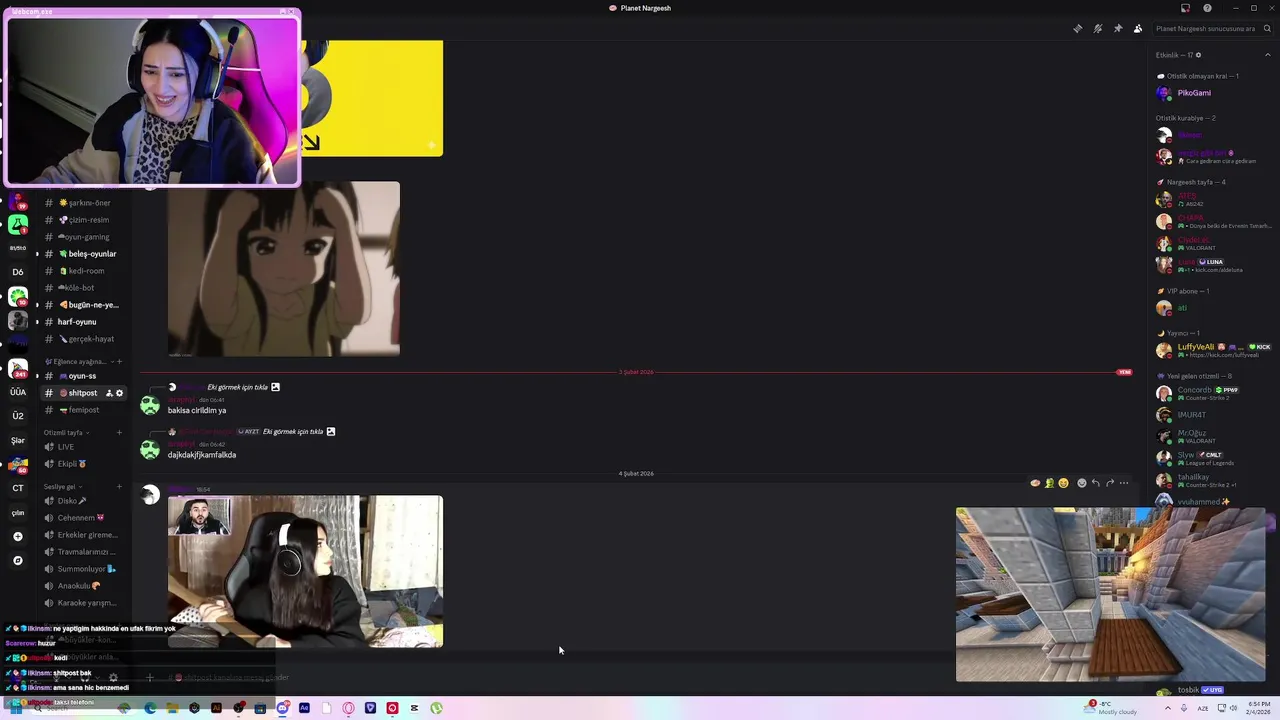Open message attachment plus button

pos(150,677)
